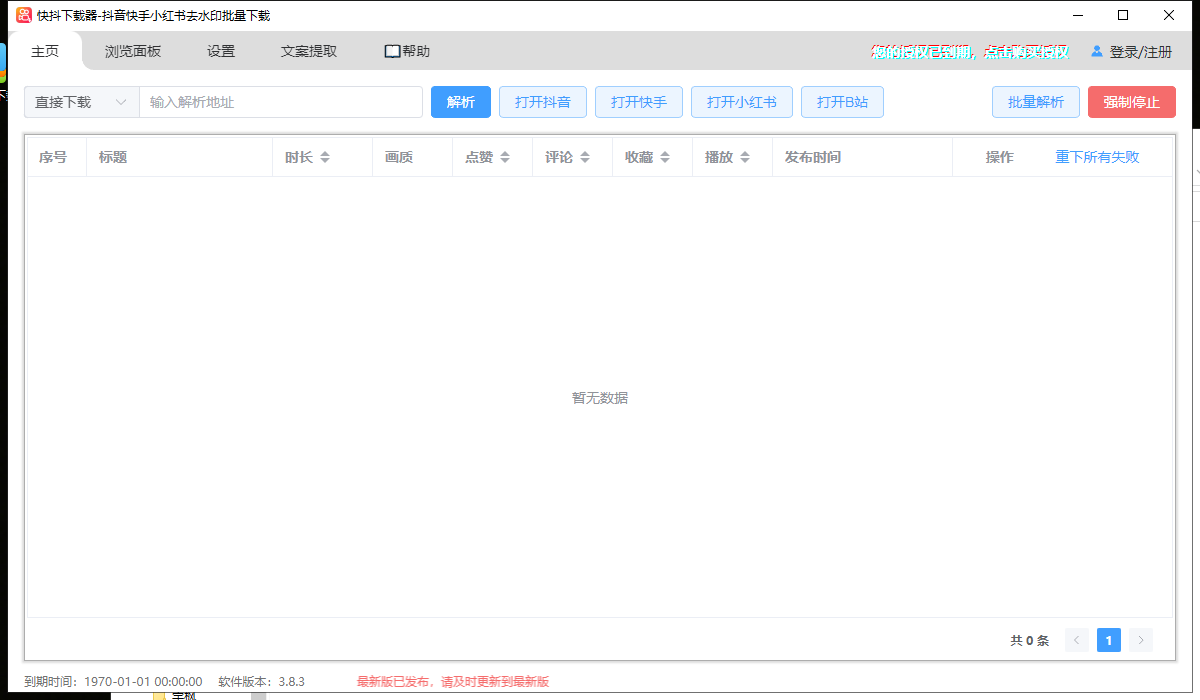Click the red 最新版已发布 update notice

click(453, 682)
